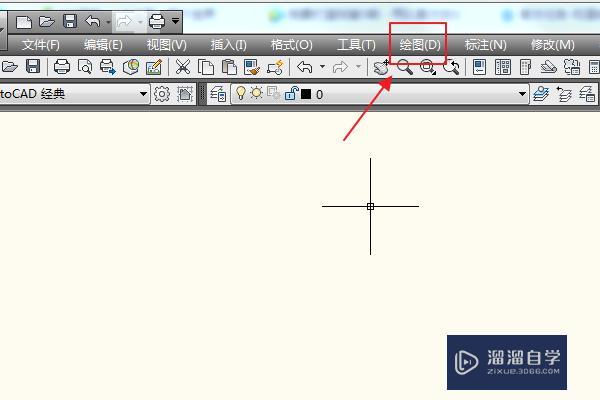600x400 pixels.
Task: Open the Markup Set Manager icon
Action: coord(572,67)
